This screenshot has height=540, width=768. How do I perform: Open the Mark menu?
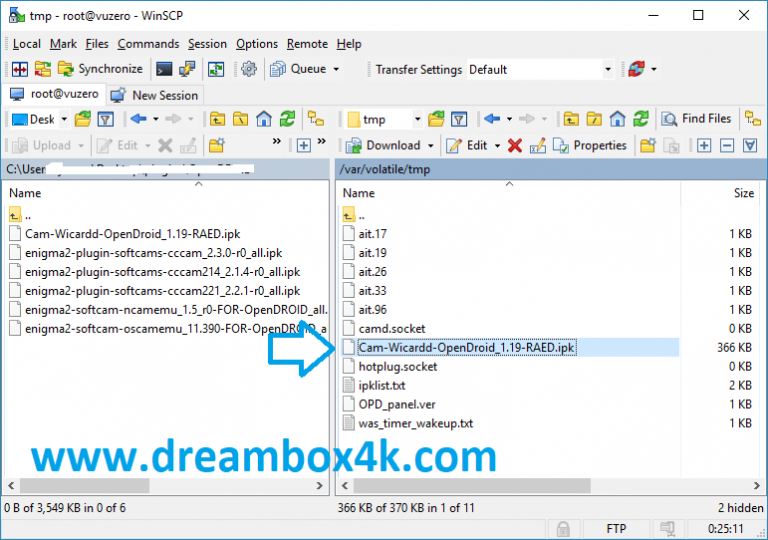pos(63,44)
